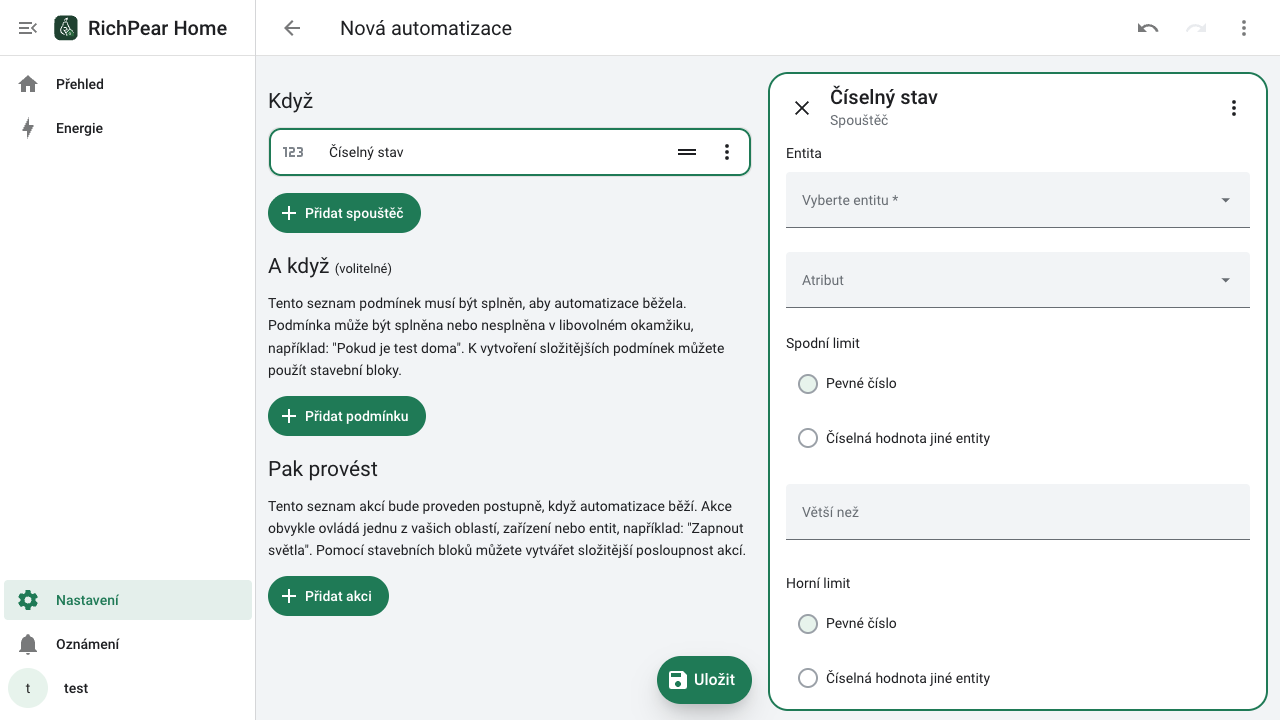Click the Přehled home icon
Screen dimensions: 1280x720
[28, 84]
